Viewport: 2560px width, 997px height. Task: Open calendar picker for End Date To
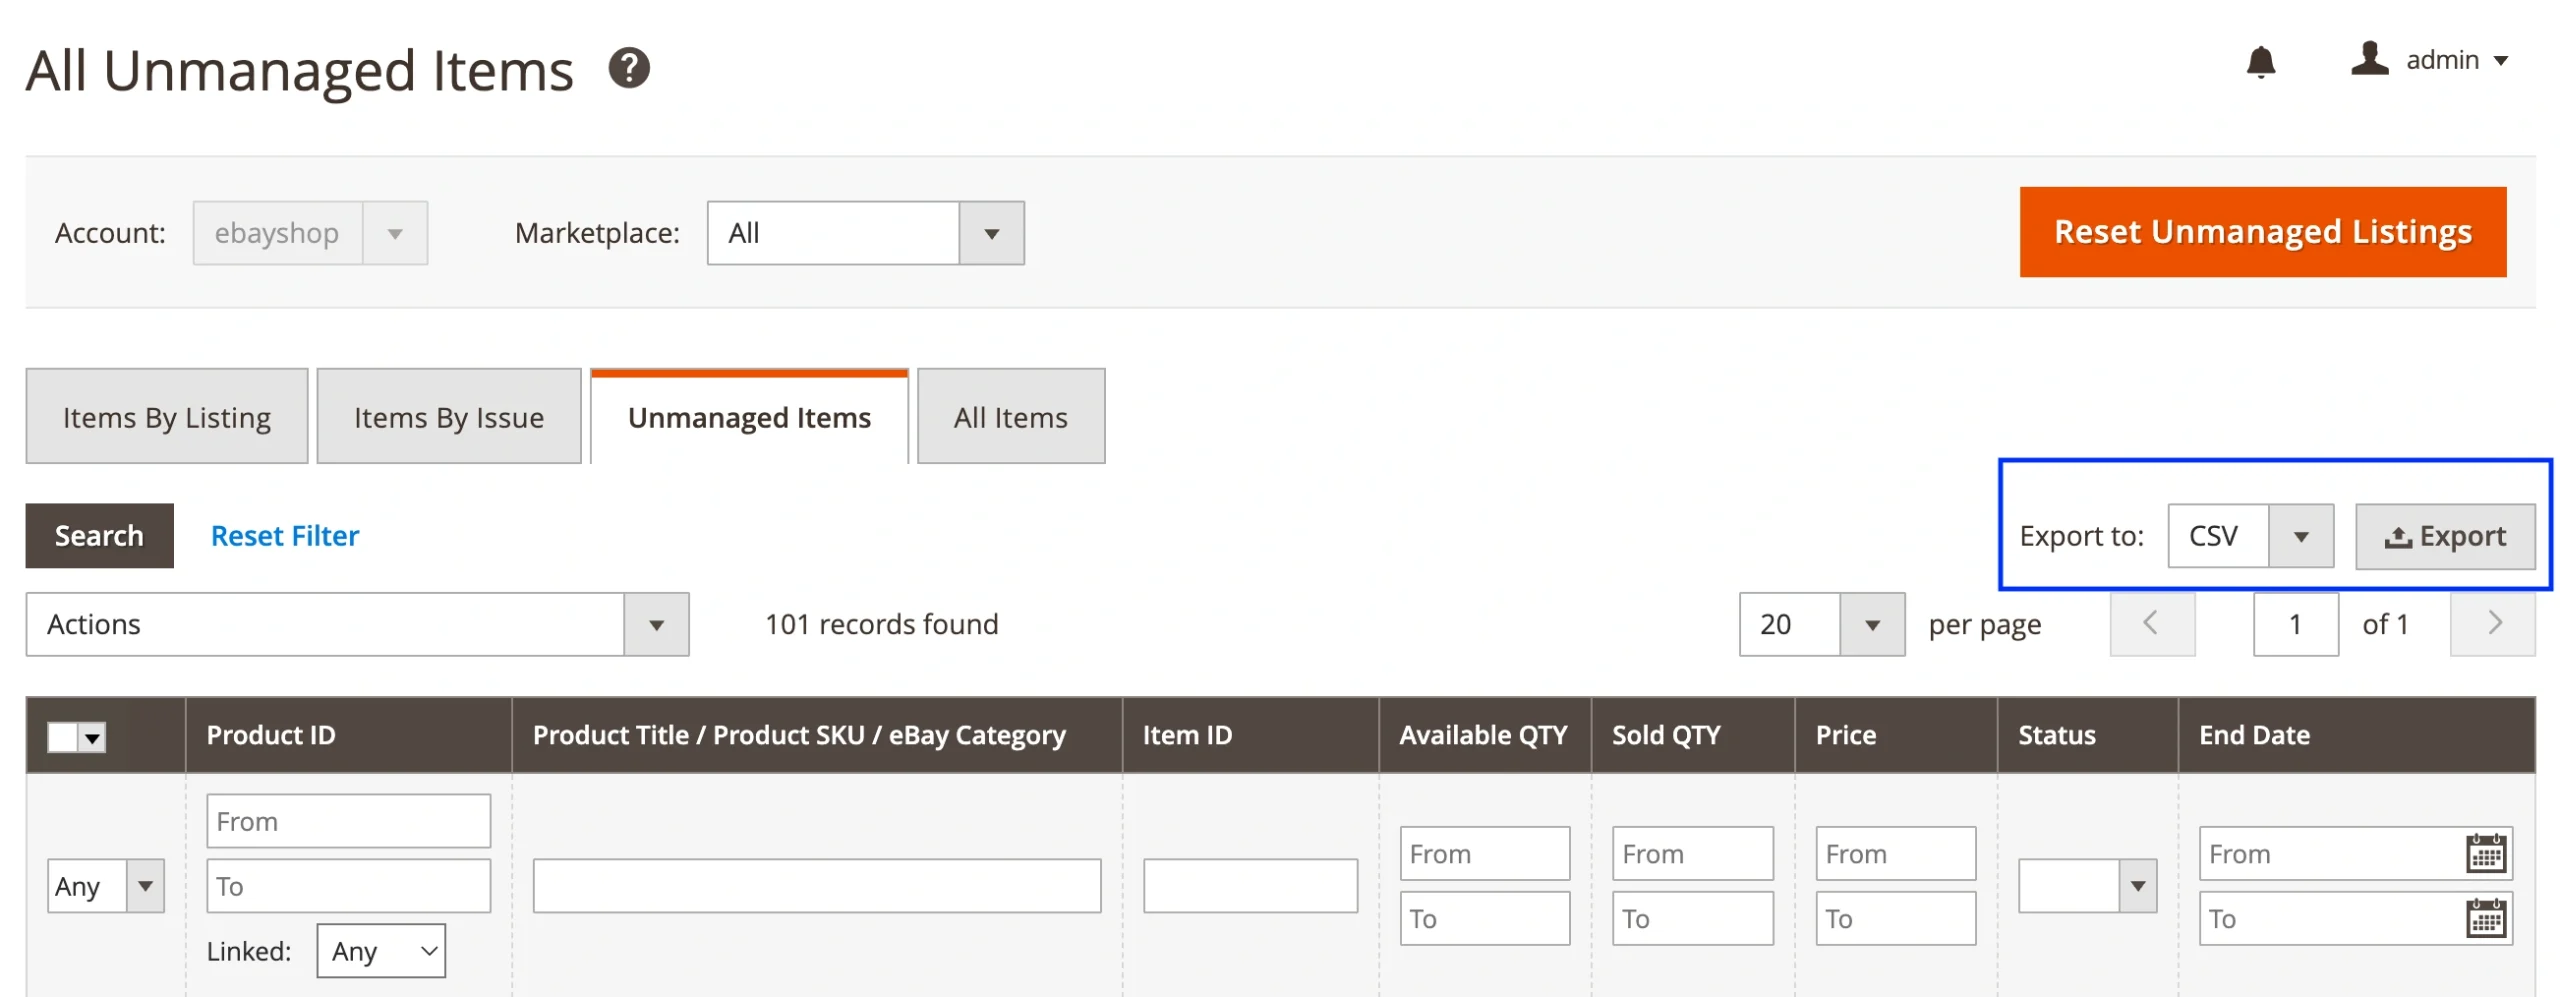click(x=2486, y=917)
